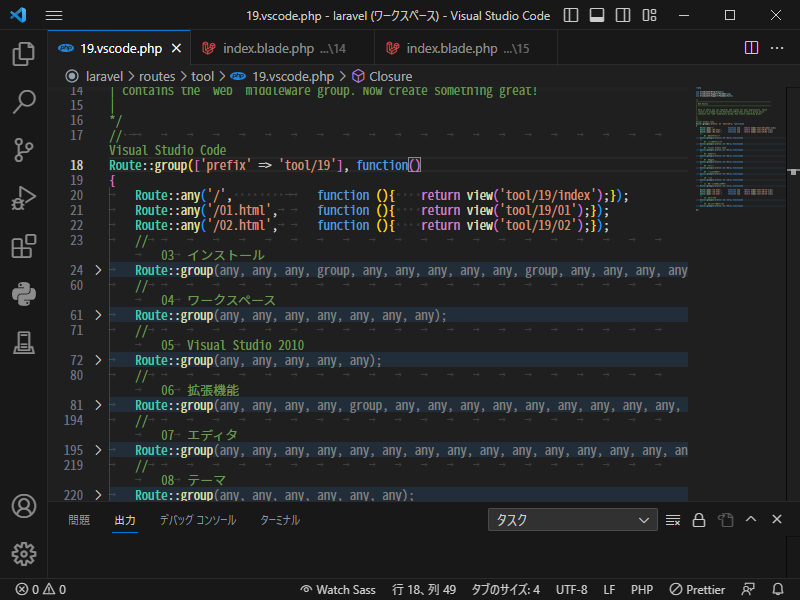The height and width of the screenshot is (600, 800).
Task: Toggle primary side bar layout icon
Action: (571, 15)
